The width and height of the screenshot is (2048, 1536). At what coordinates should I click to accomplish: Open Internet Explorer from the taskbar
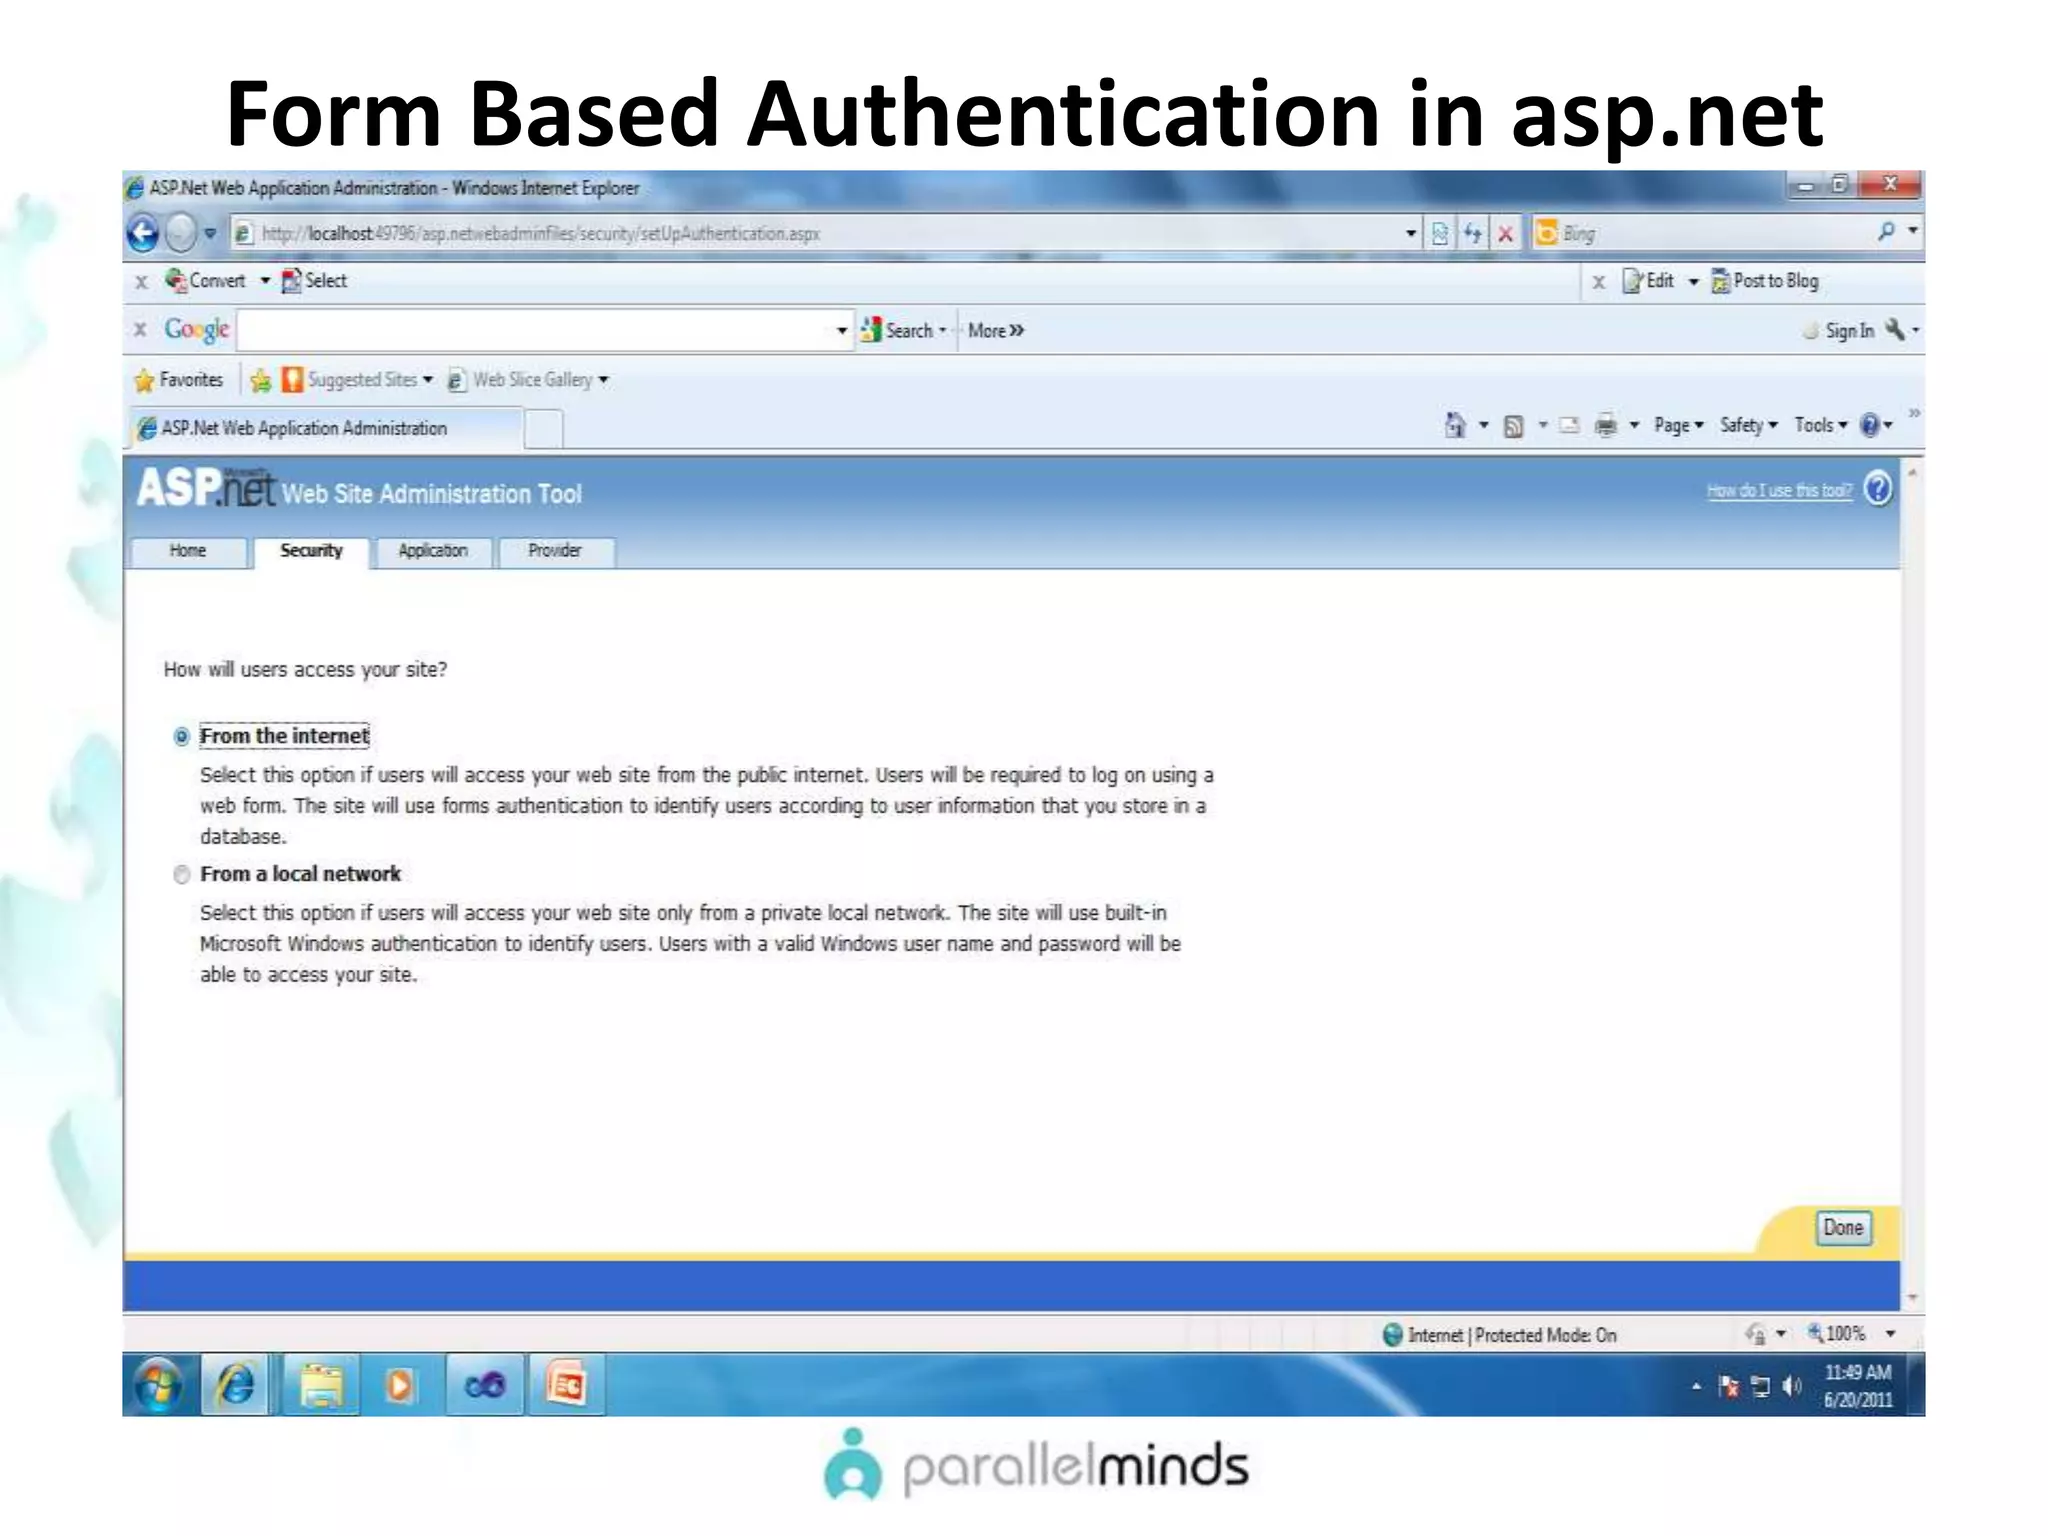point(236,1386)
